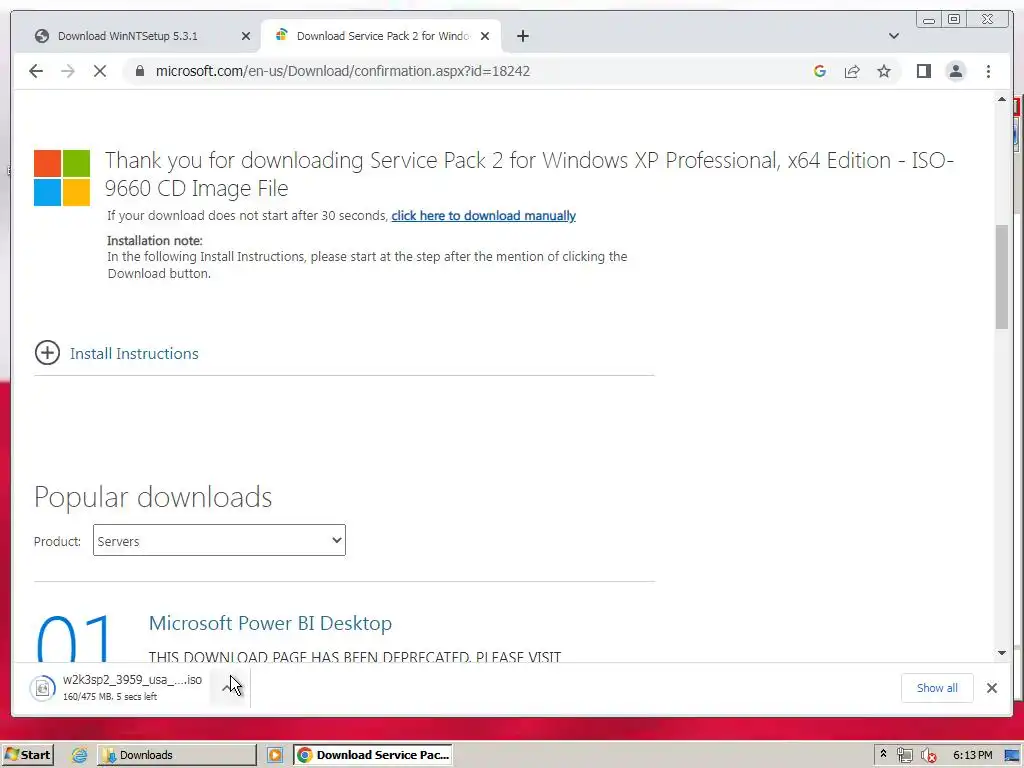View site security lock info
The image size is (1024, 768).
pos(140,71)
